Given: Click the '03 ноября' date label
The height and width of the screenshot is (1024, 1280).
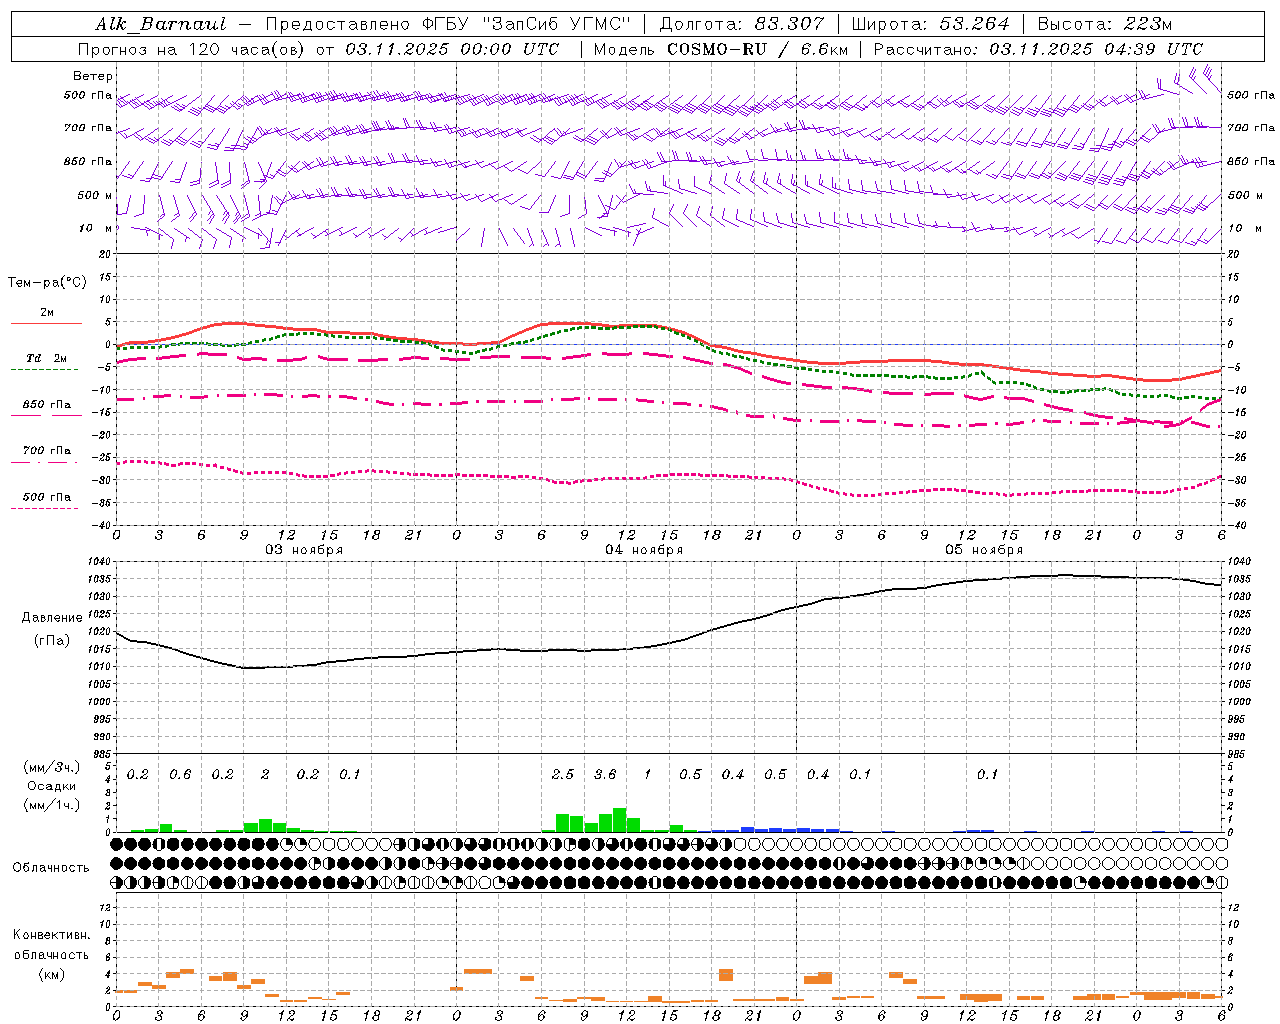Looking at the screenshot, I should click(303, 550).
